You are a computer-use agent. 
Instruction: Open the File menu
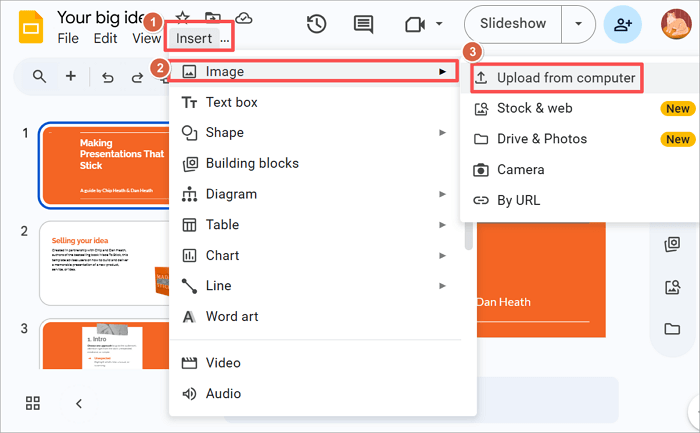point(68,38)
